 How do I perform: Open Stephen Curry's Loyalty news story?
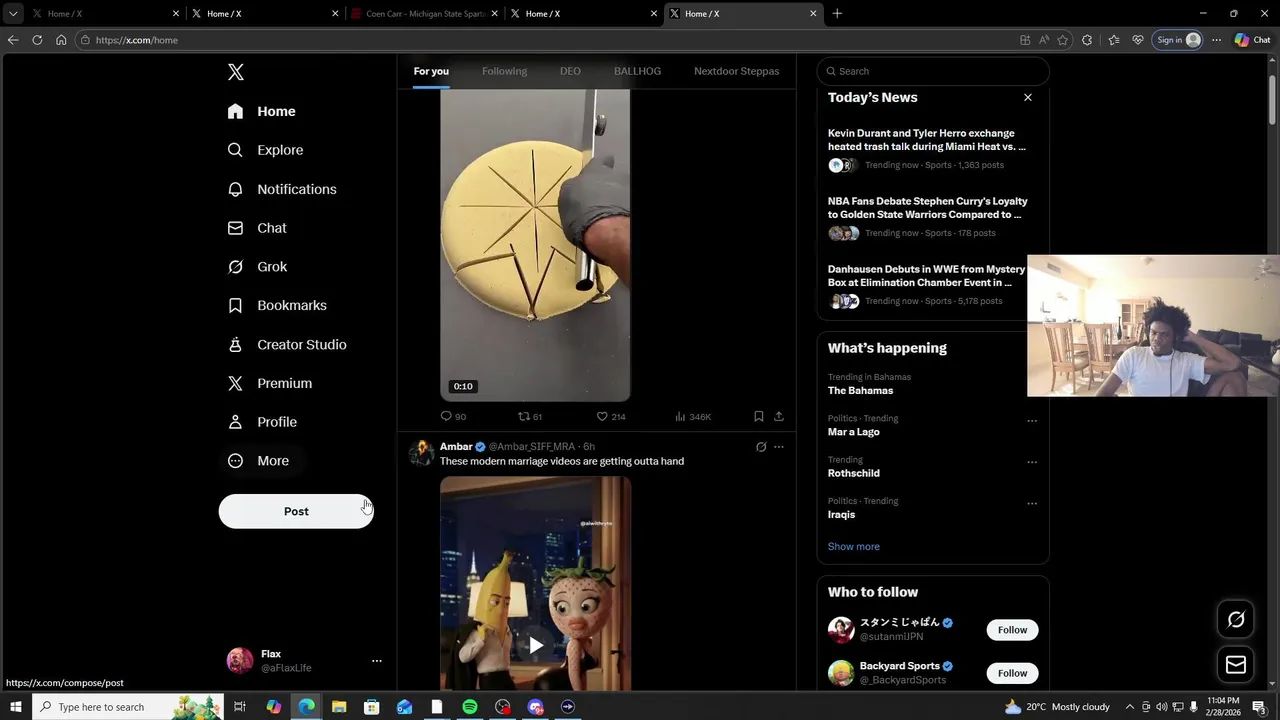(x=927, y=217)
